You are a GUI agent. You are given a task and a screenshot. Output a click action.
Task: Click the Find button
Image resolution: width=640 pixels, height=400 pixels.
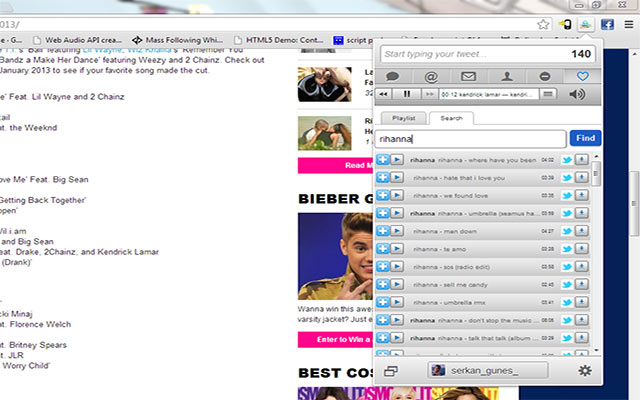tap(585, 138)
